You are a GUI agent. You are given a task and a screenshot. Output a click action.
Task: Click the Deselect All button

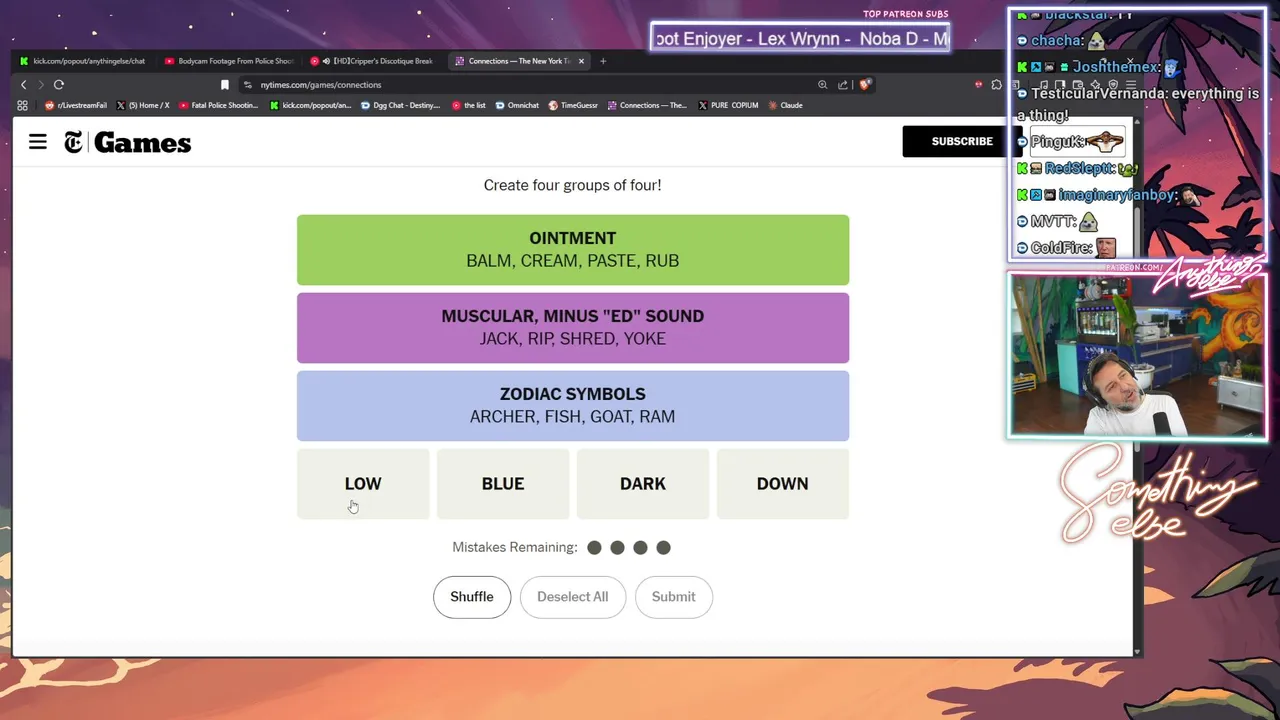tap(573, 597)
